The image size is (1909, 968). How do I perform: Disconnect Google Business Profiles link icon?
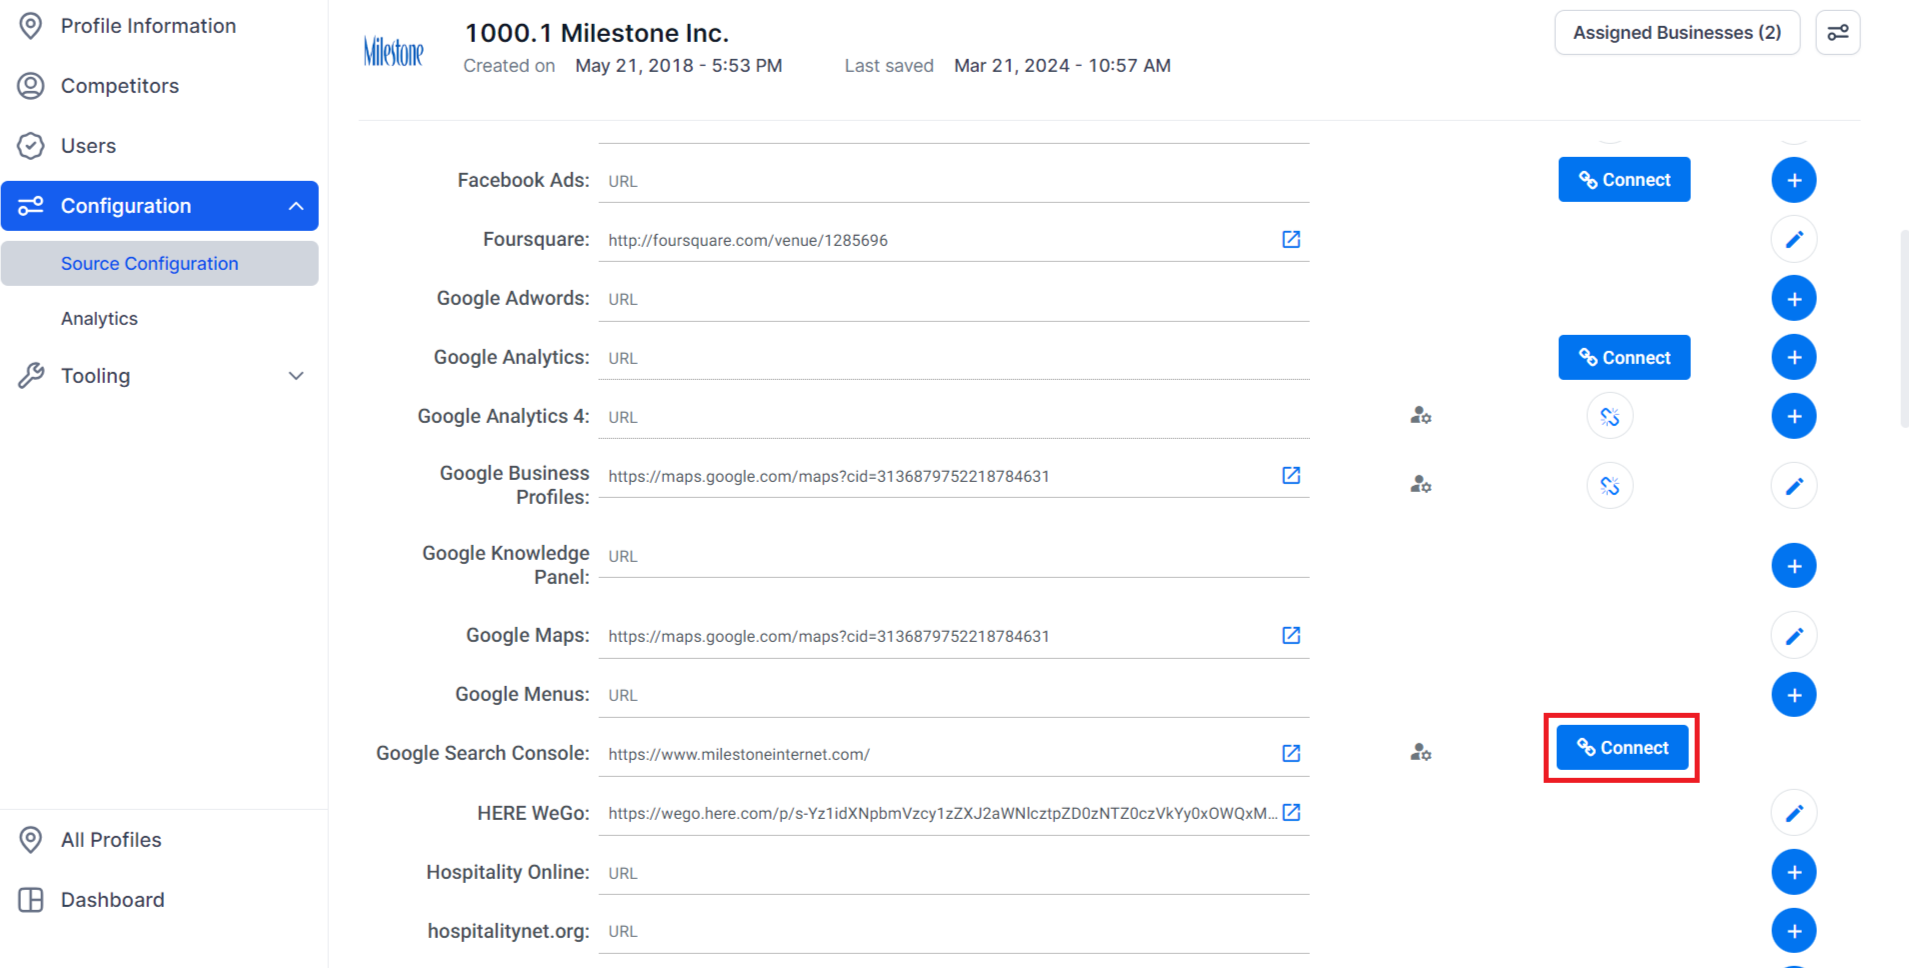[x=1610, y=486]
